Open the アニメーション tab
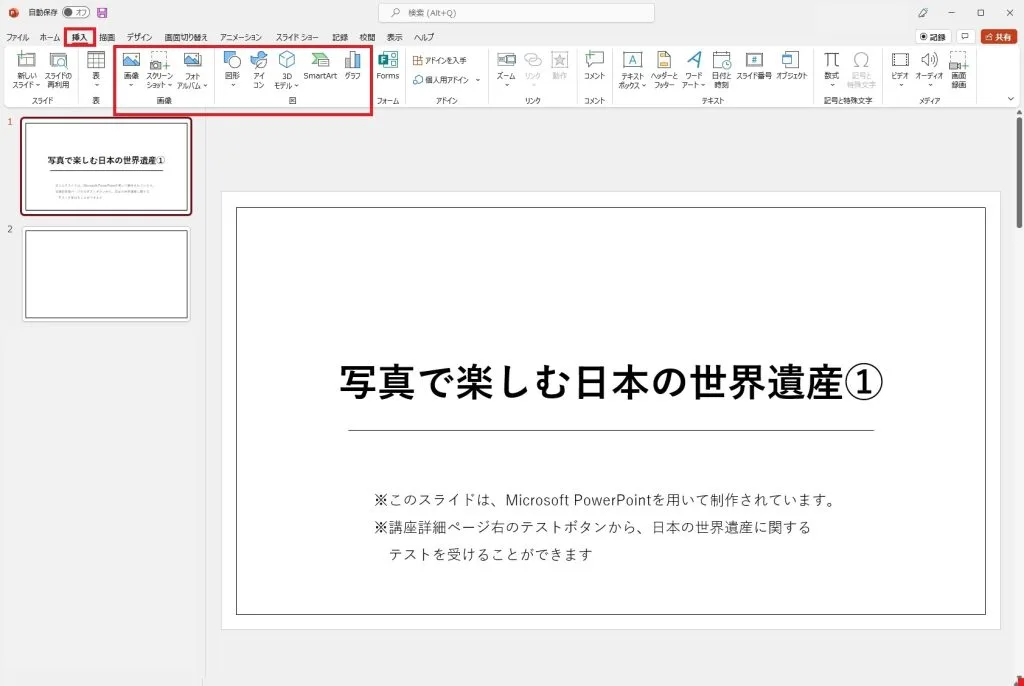Screen dimensions: 1024x686 point(240,37)
